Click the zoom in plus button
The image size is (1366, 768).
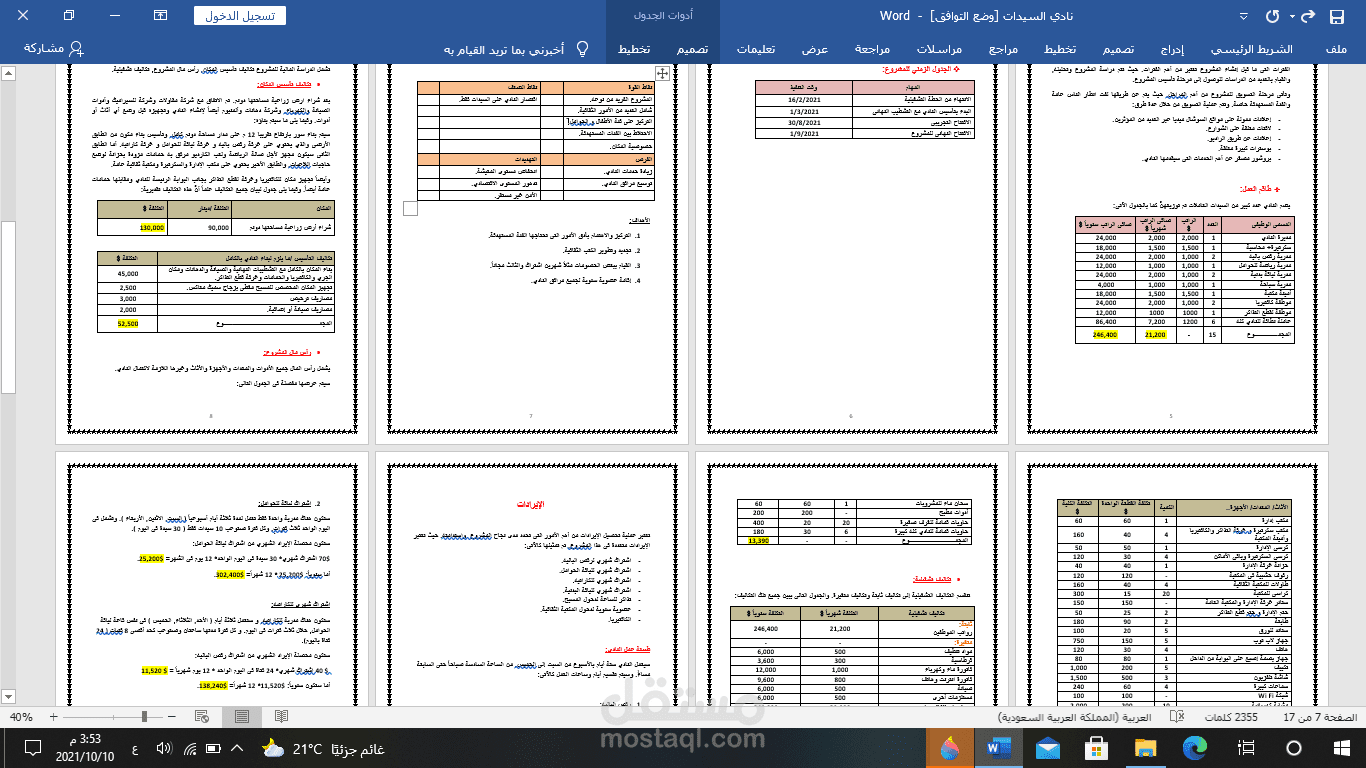[53, 717]
